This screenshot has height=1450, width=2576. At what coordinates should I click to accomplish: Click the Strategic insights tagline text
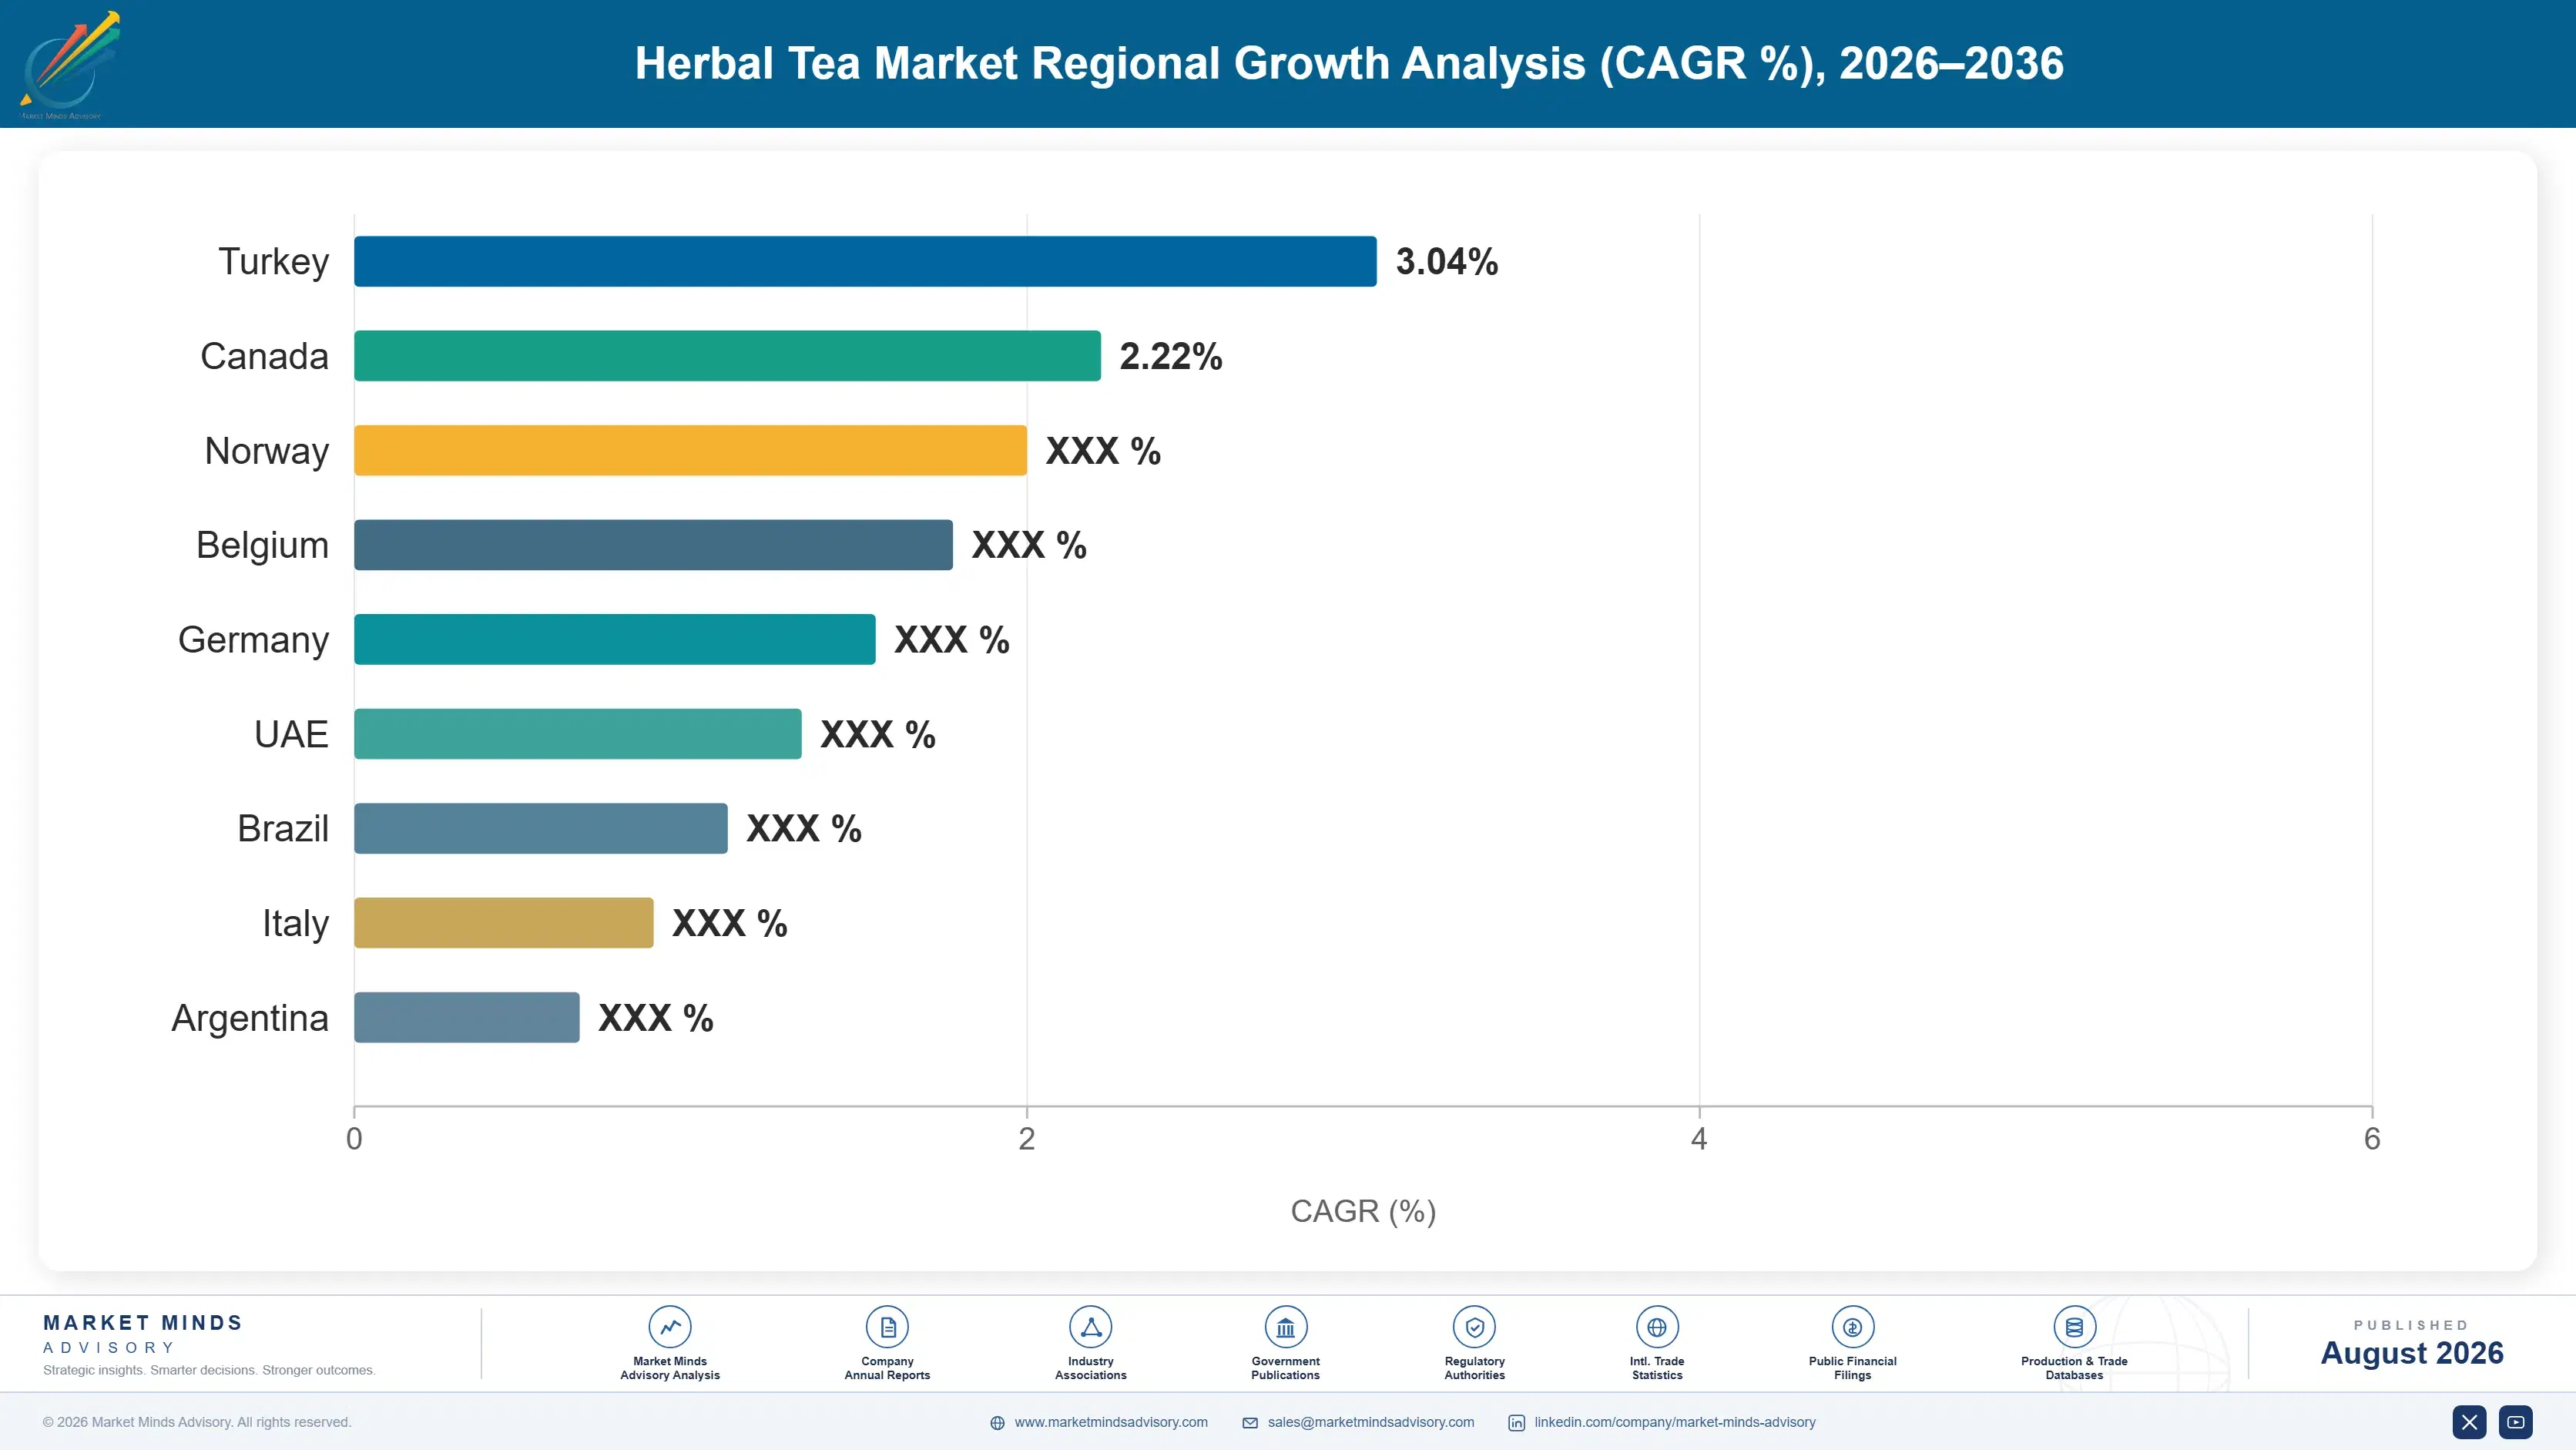point(209,1370)
